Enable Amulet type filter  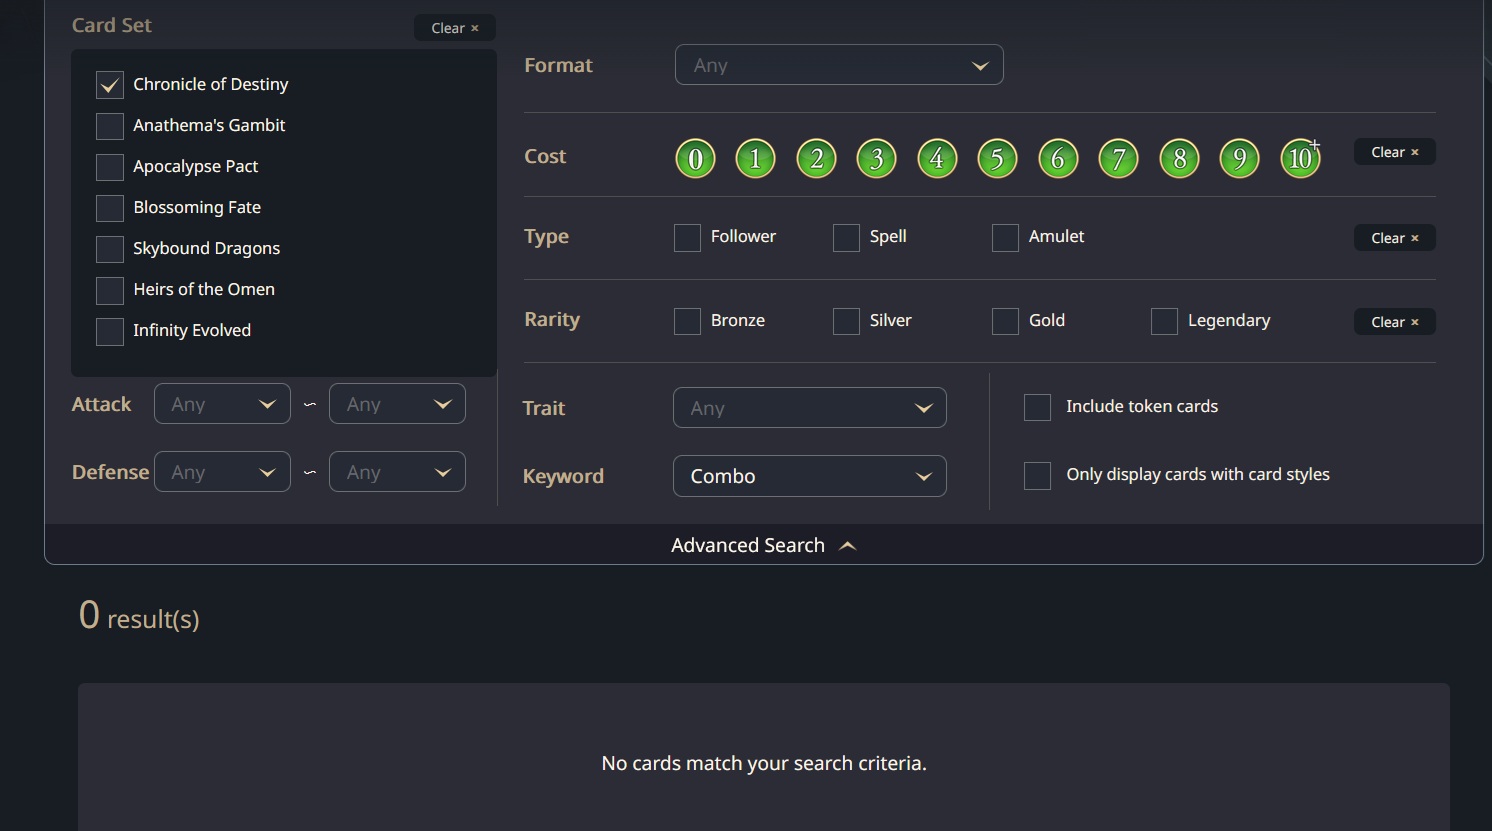click(1005, 238)
